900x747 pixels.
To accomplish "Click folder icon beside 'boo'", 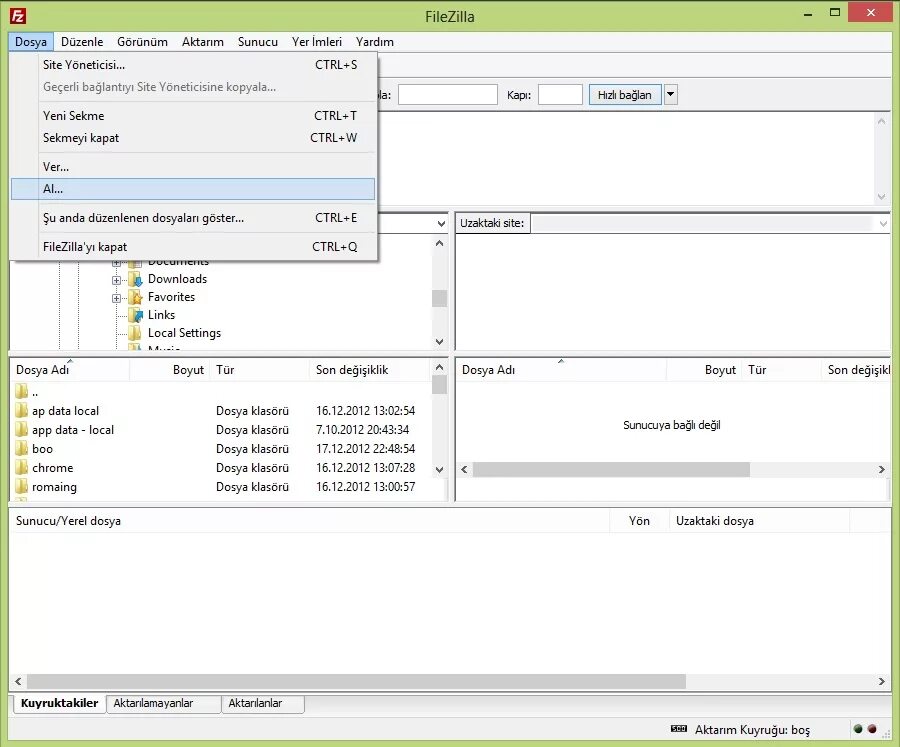I will click(21, 448).
